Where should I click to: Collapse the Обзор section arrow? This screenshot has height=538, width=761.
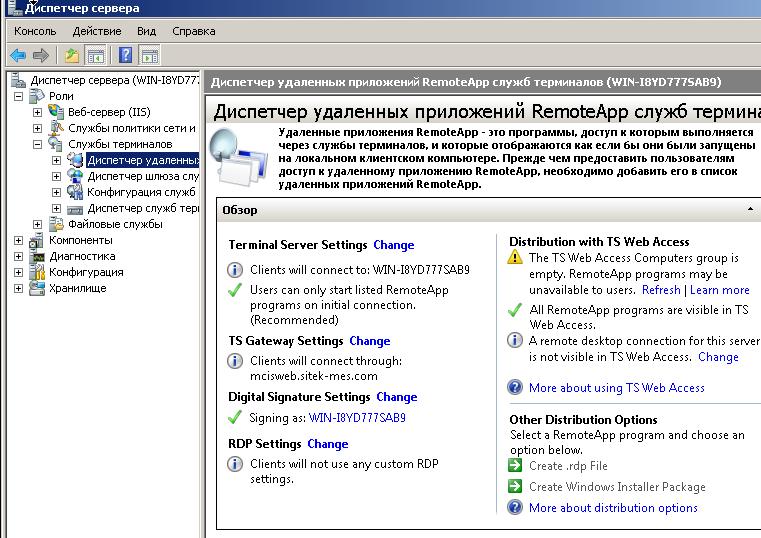pyautogui.click(x=750, y=209)
